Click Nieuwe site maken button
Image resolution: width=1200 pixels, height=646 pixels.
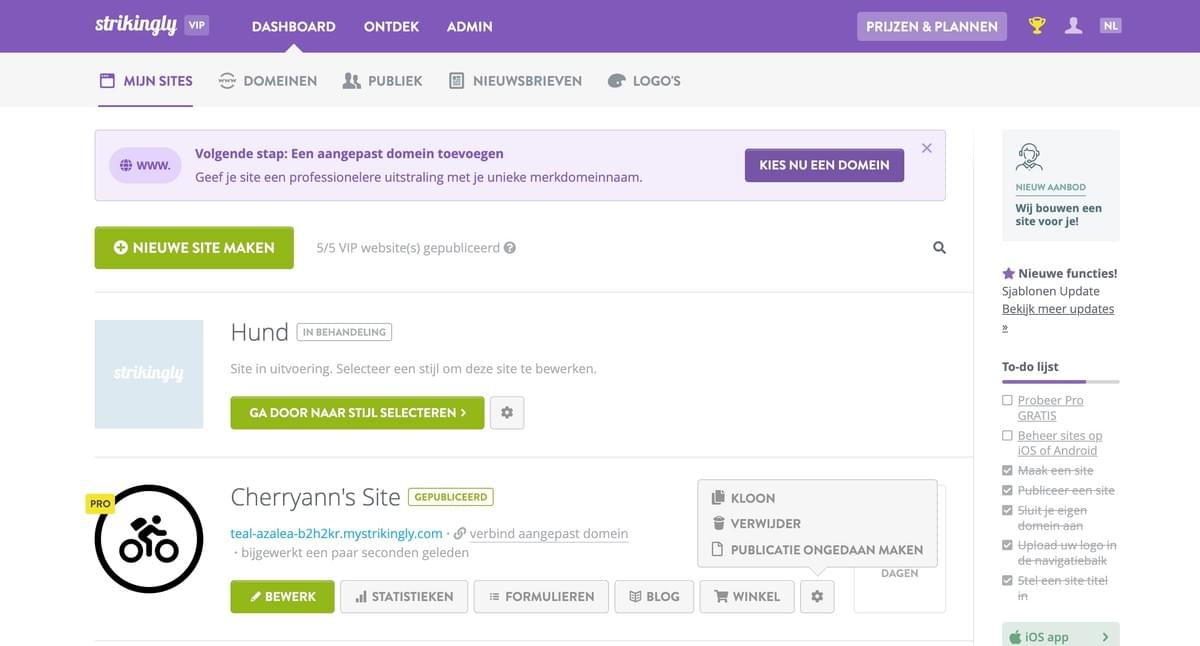[194, 248]
